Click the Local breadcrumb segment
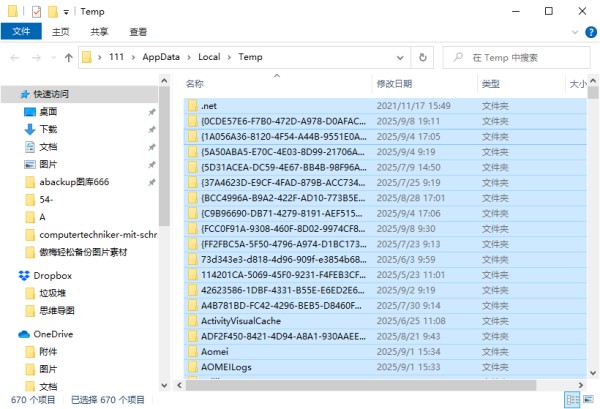Viewport: 600px width, 409px height. click(x=209, y=57)
